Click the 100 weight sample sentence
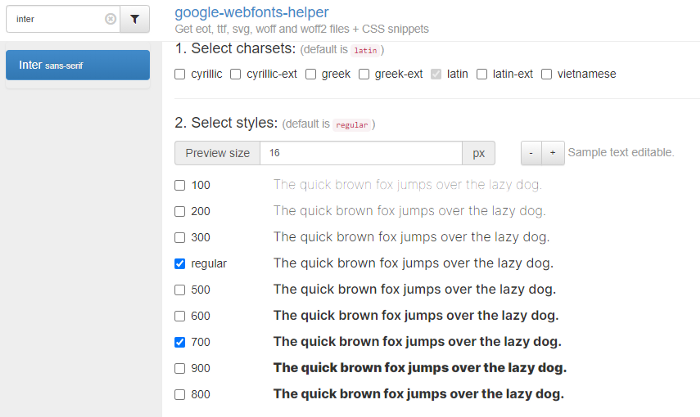The width and height of the screenshot is (700, 417). 408,185
